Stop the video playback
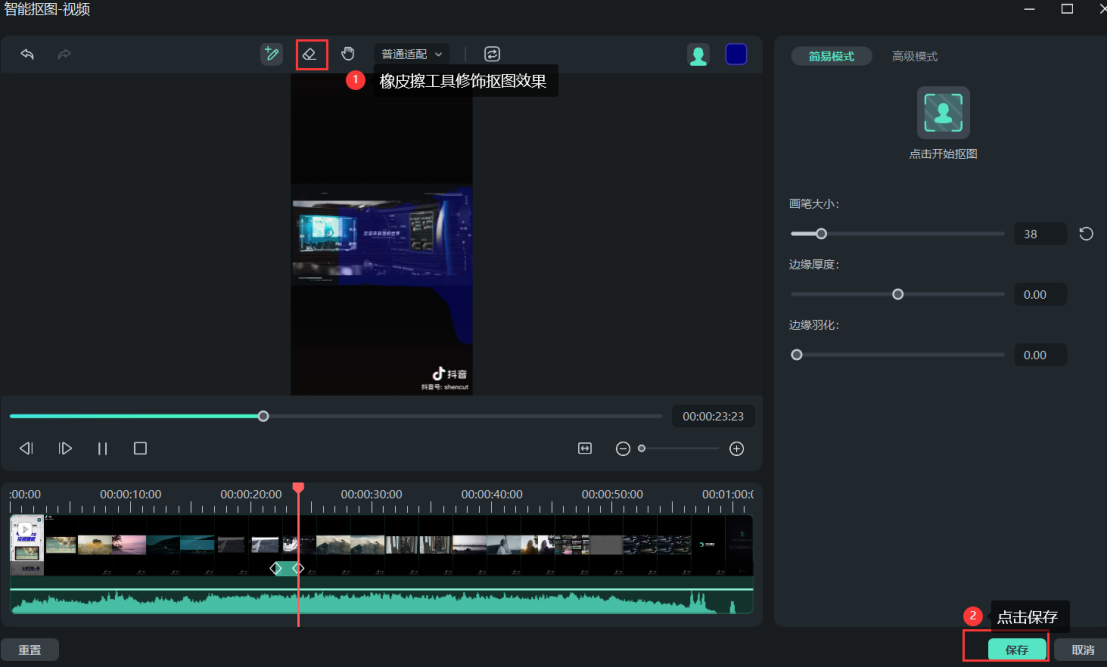 140,449
